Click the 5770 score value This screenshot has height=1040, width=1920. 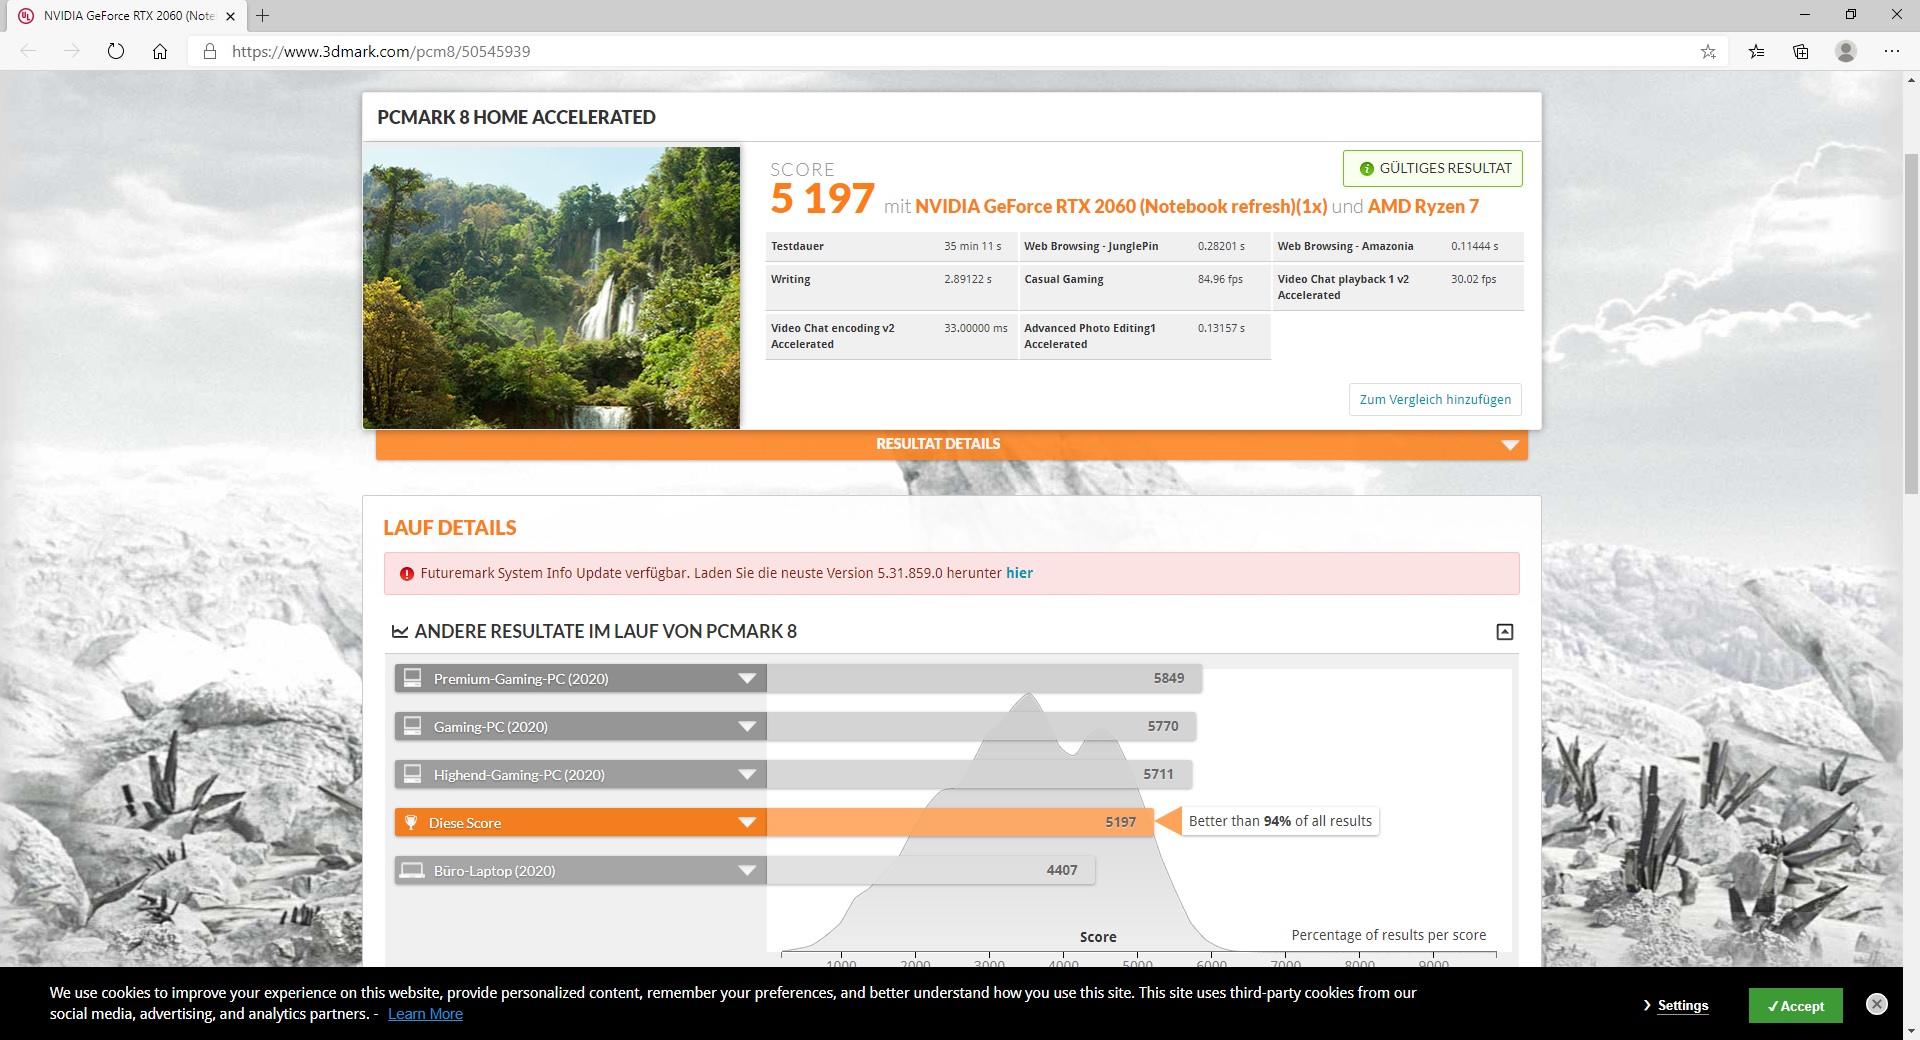[x=1163, y=726]
